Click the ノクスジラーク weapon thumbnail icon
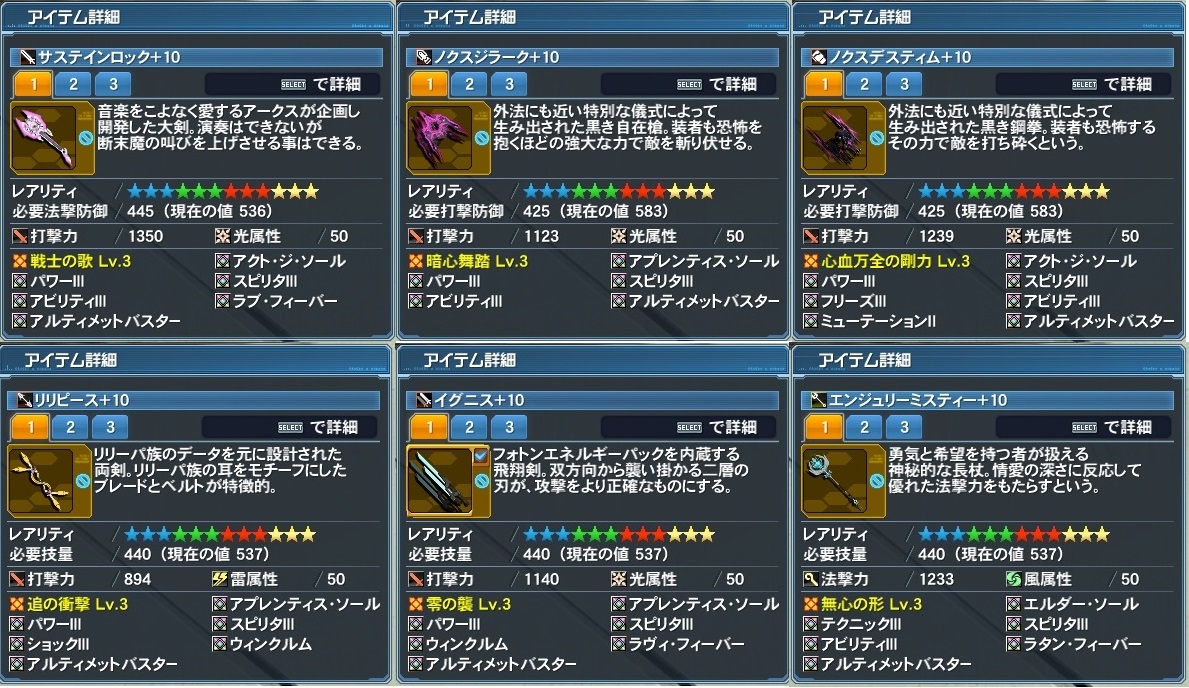The height and width of the screenshot is (688, 1189). (x=440, y=138)
